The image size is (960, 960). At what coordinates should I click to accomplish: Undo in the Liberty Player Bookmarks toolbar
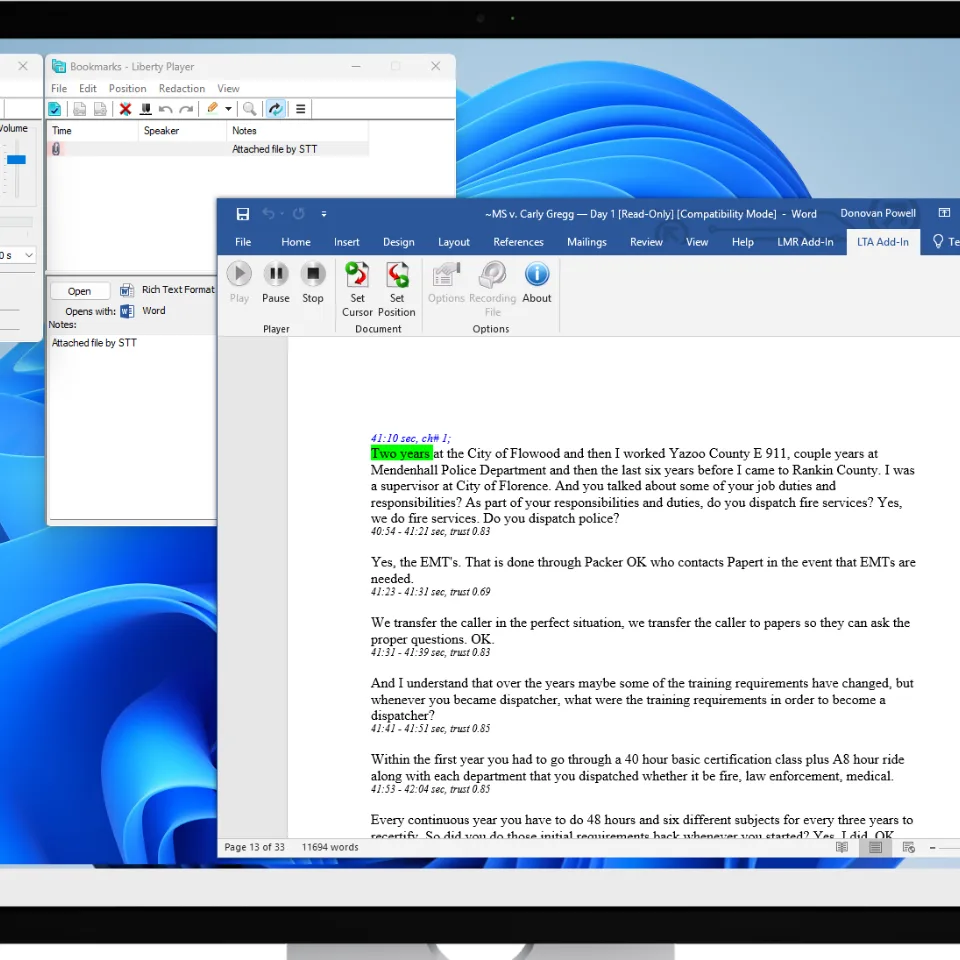click(x=165, y=109)
